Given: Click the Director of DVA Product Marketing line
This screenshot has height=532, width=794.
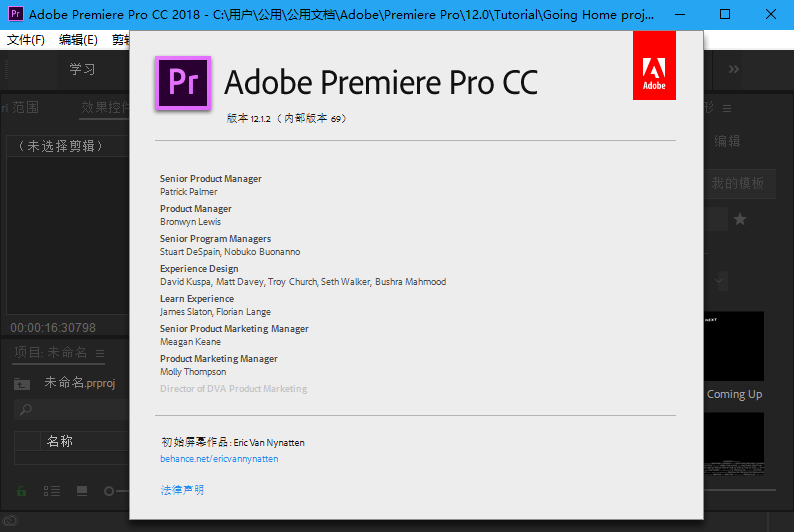Looking at the screenshot, I should [233, 389].
